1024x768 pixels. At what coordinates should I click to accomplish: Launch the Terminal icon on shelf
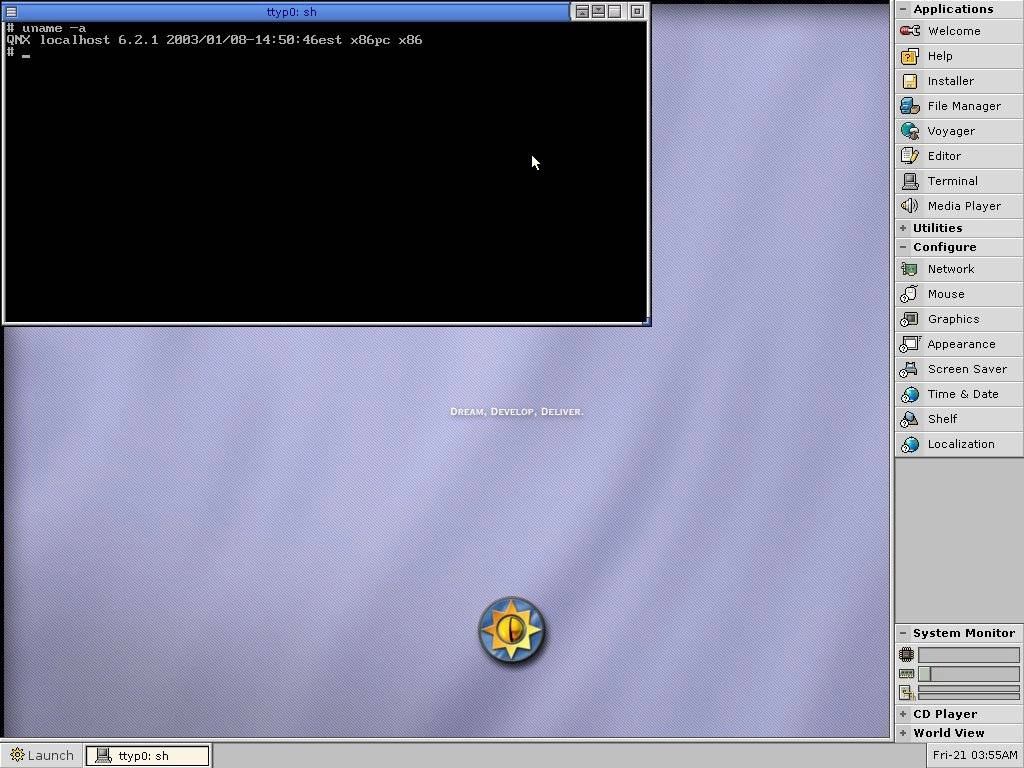[x=910, y=181]
